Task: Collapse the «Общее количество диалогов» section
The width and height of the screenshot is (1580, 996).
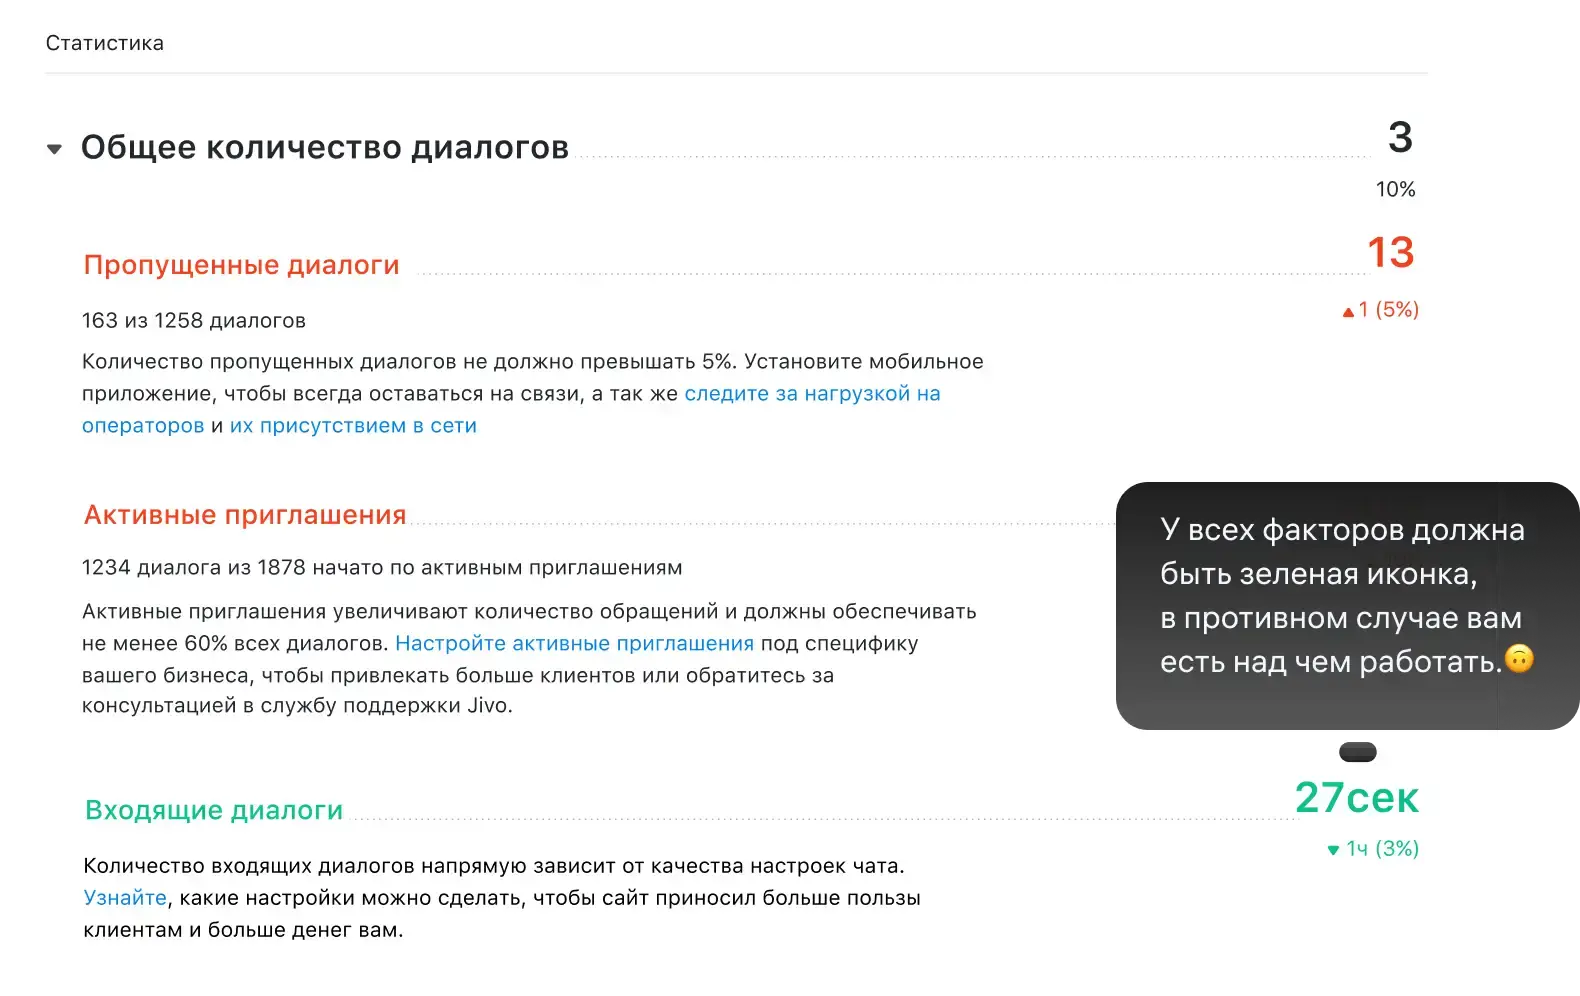Action: point(55,148)
